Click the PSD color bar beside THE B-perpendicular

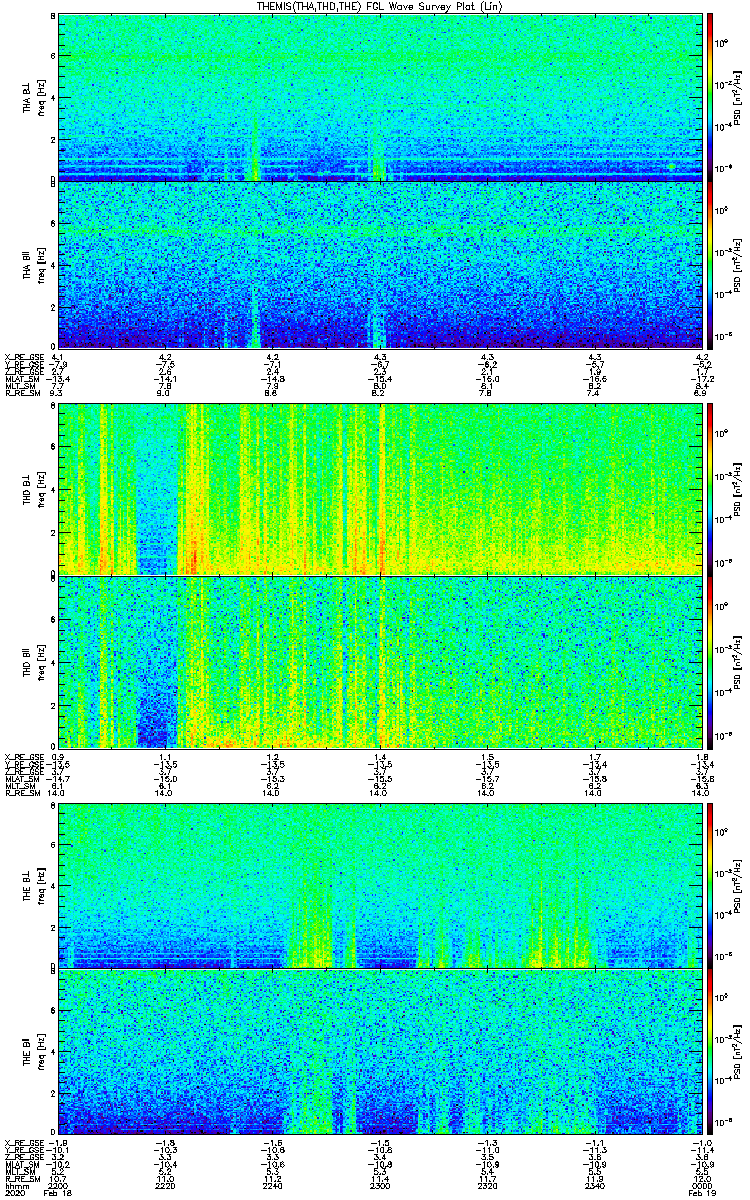[710, 884]
